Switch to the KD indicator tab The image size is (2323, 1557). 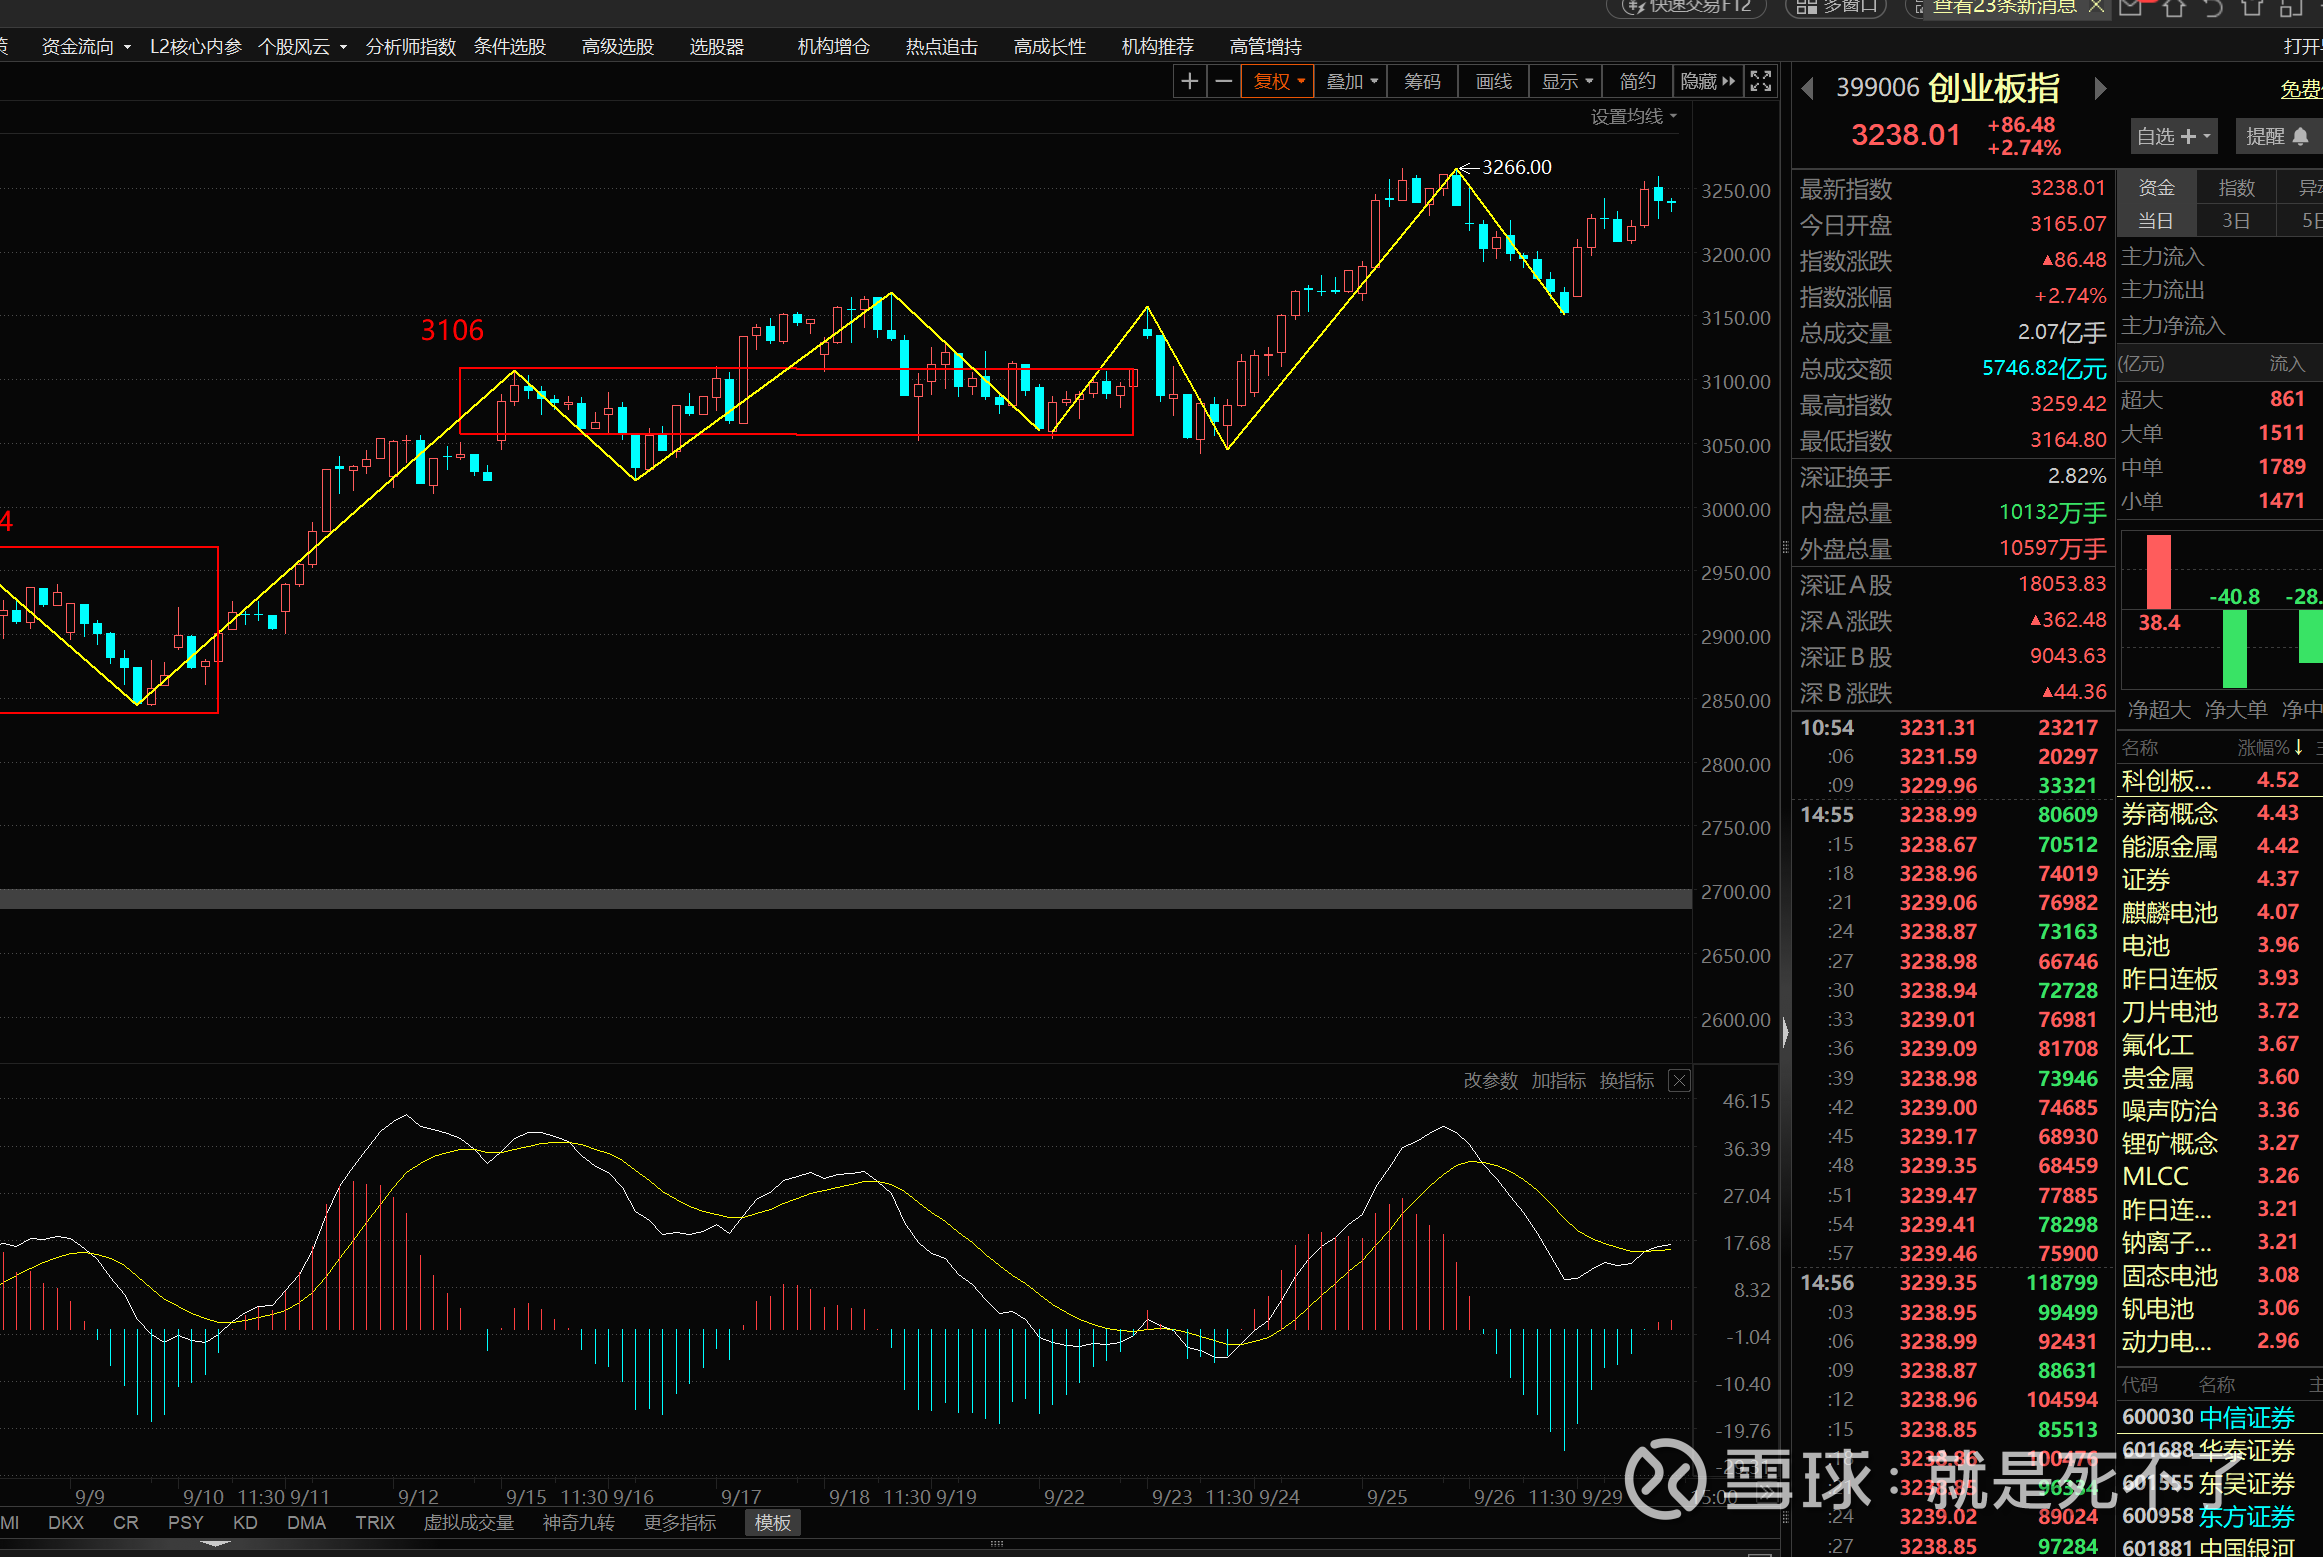click(x=245, y=1523)
